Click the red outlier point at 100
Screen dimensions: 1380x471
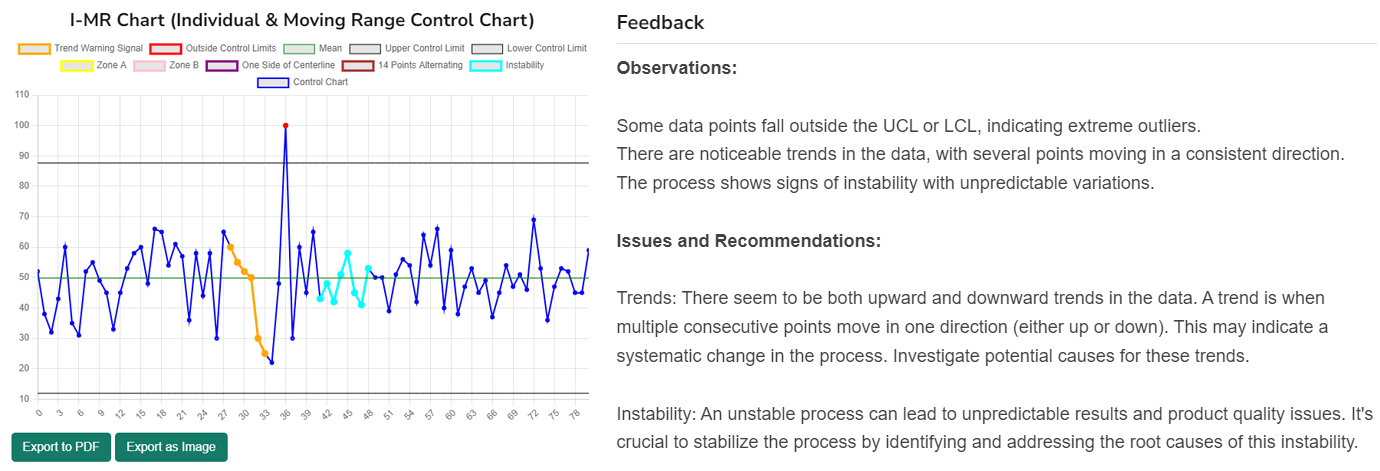click(x=286, y=126)
